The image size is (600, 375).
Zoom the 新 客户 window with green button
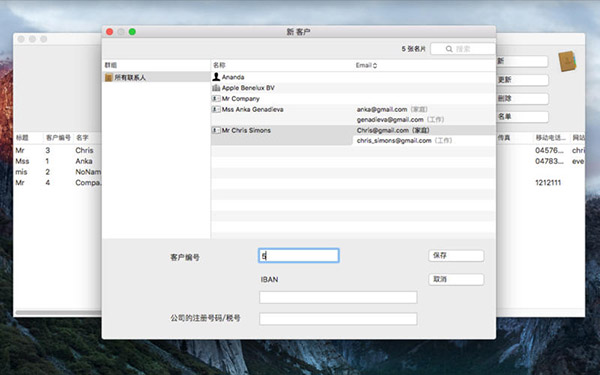(x=132, y=32)
